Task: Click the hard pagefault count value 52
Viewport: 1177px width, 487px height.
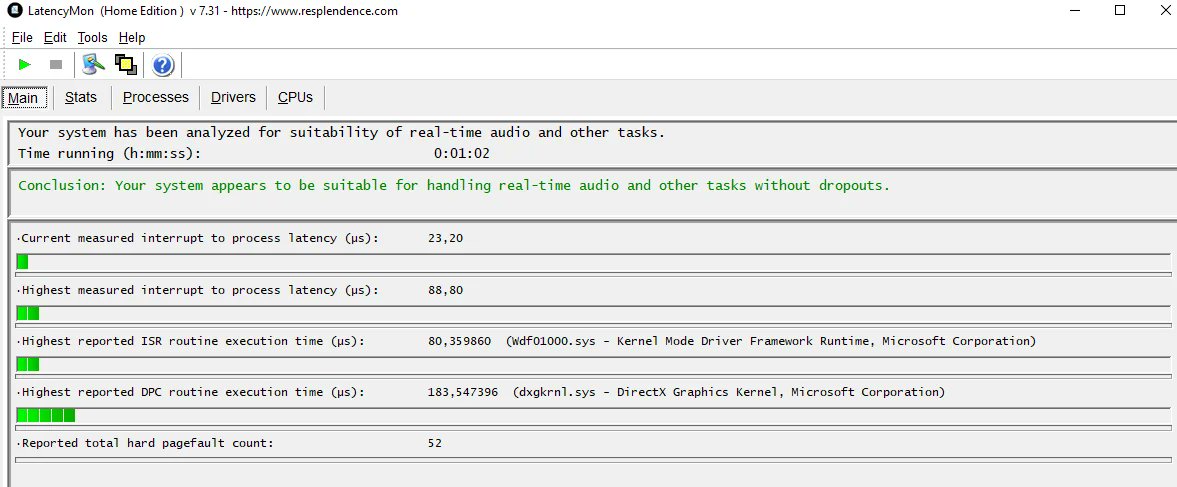Action: coord(435,443)
